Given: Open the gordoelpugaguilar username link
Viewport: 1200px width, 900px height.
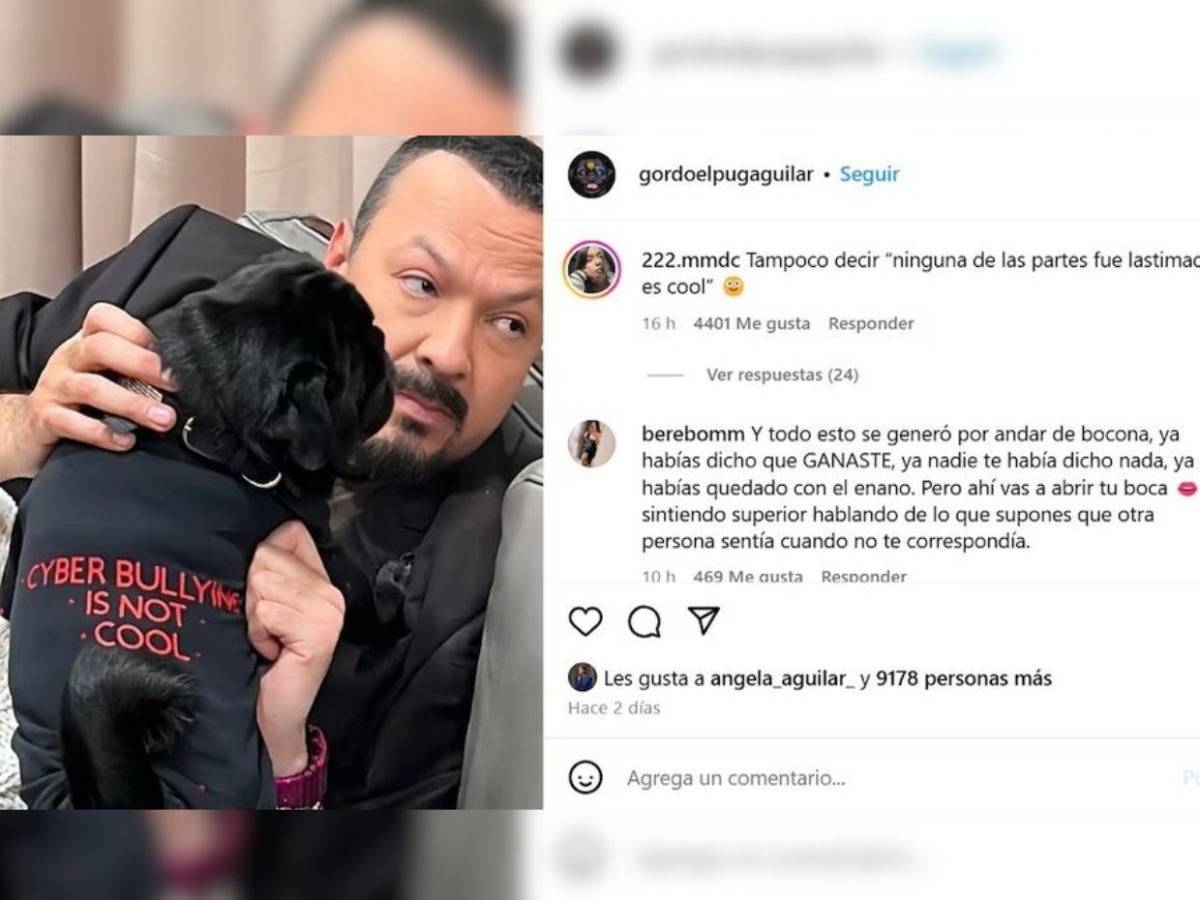Looking at the screenshot, I should (726, 174).
